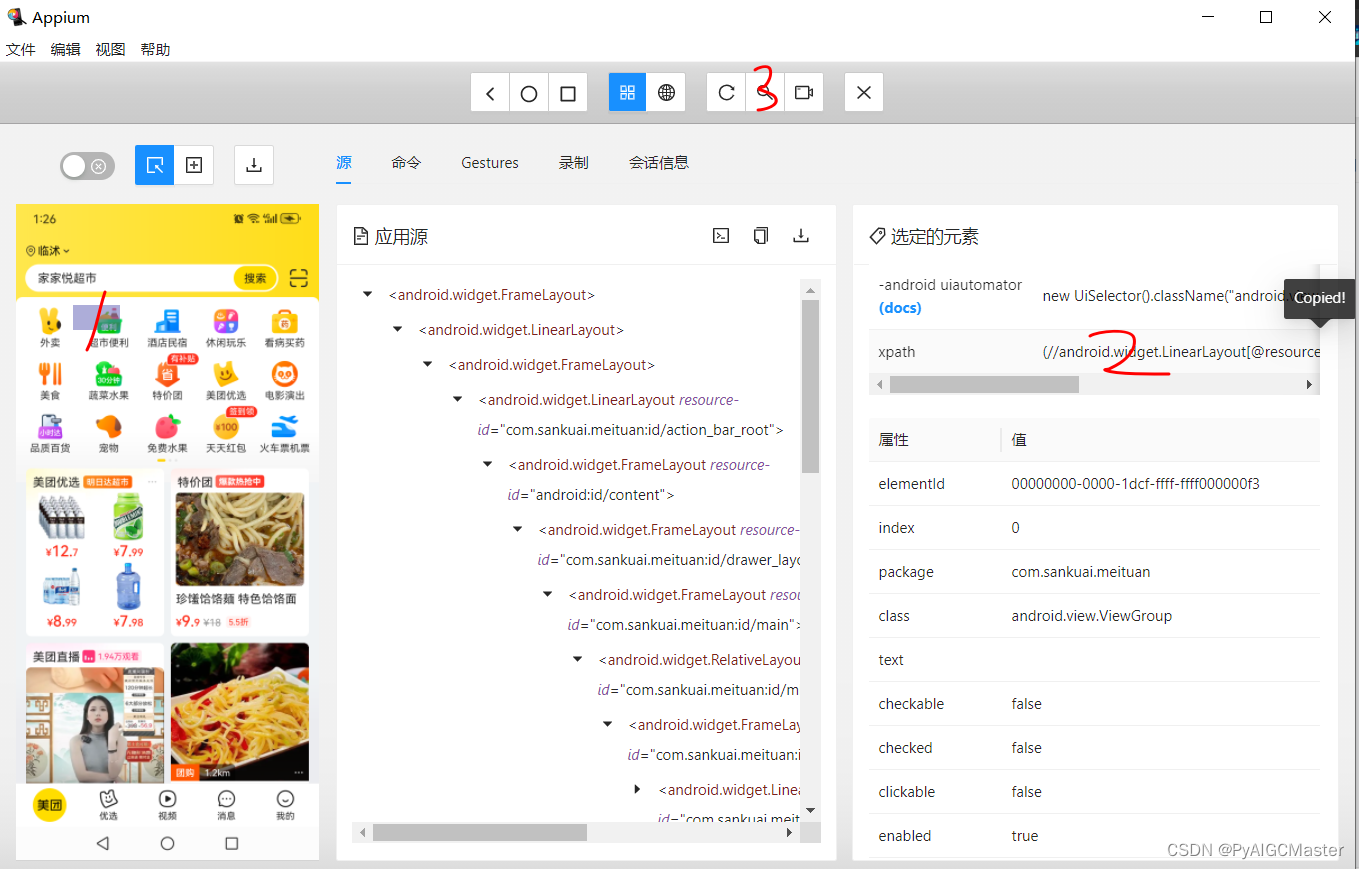
Task: Use the source tree horizontal scrollbar
Action: (x=480, y=832)
